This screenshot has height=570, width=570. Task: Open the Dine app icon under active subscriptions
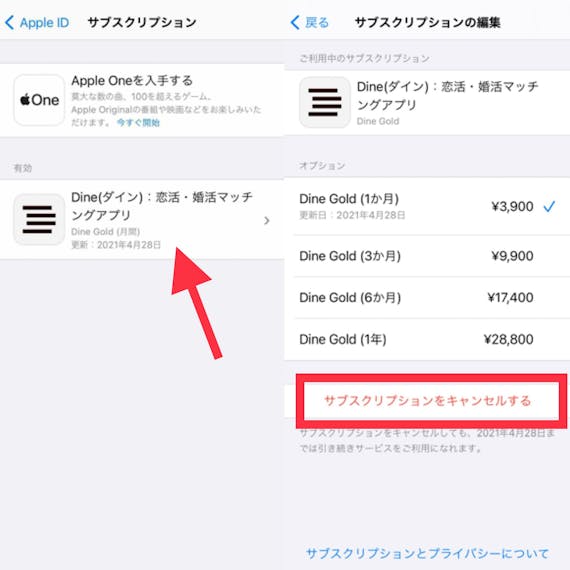tap(39, 219)
